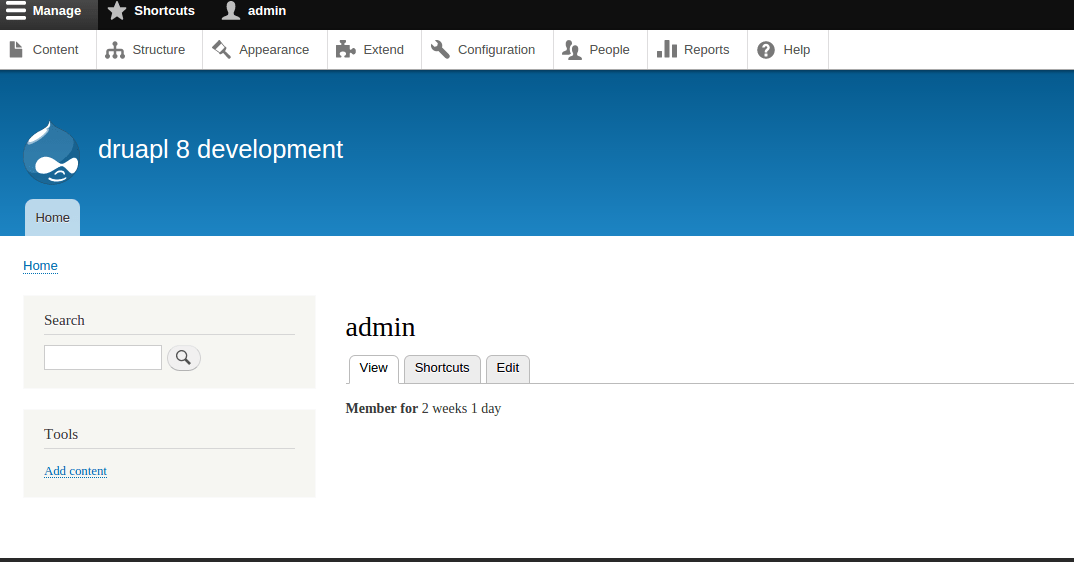Viewport: 1074px width, 562px height.
Task: Click the Member for label
Action: point(382,408)
